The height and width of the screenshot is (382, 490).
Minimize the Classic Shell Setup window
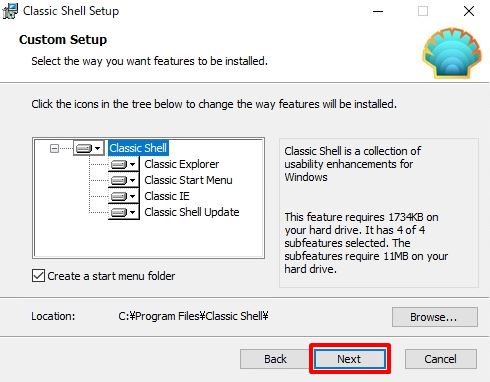(x=378, y=11)
